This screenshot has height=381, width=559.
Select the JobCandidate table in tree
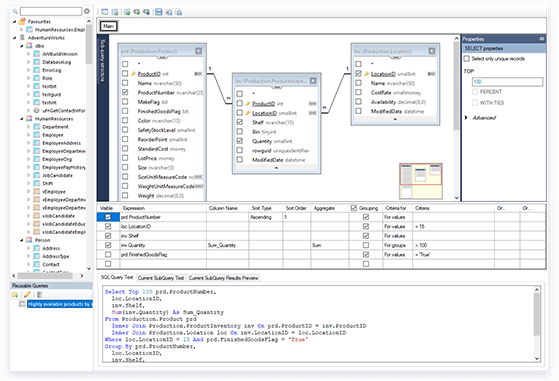click(x=57, y=175)
